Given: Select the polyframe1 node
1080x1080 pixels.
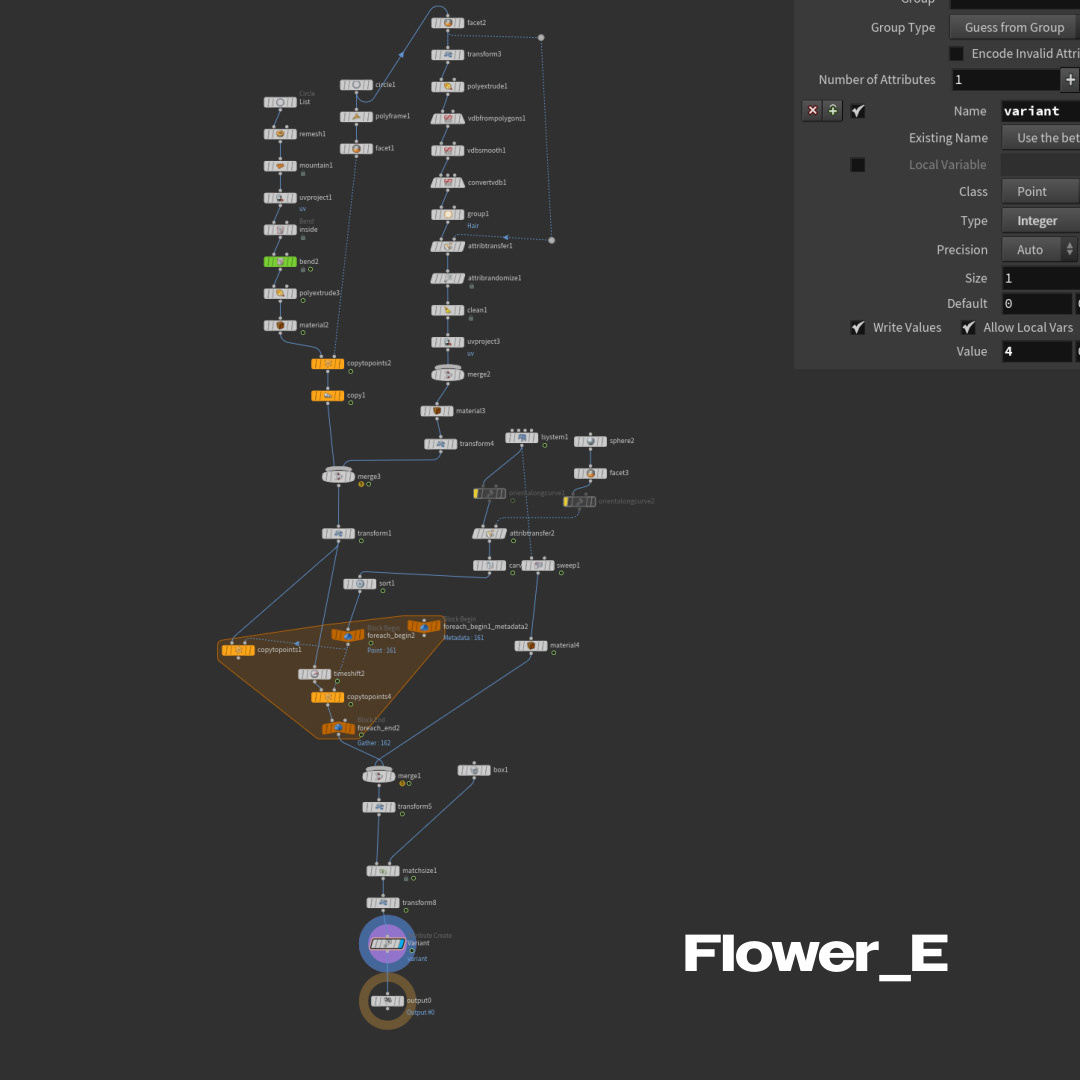Looking at the screenshot, I should pyautogui.click(x=356, y=116).
